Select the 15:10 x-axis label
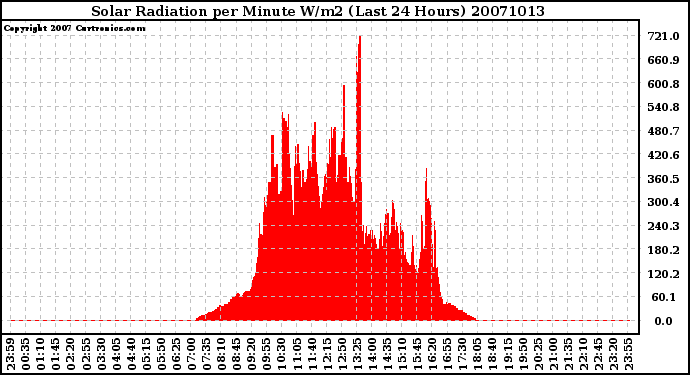This screenshot has width=690, height=375. click(x=402, y=354)
